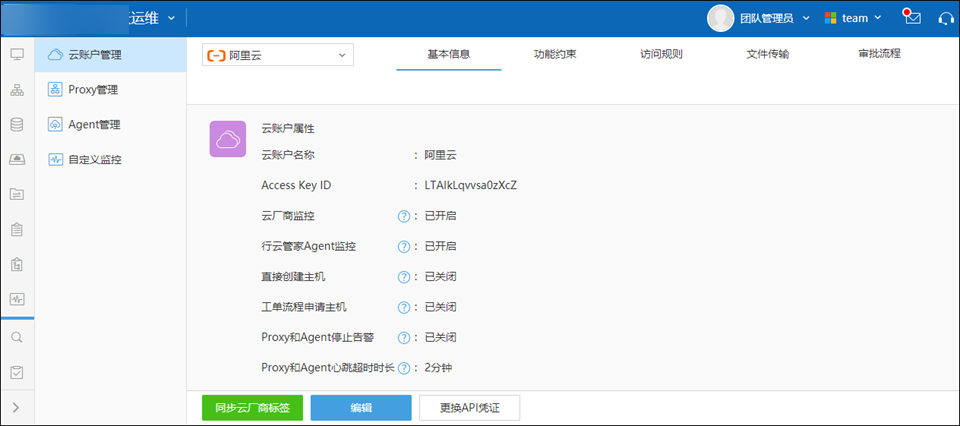Click the 2分钟 heartbeat timeout value
The image size is (960, 426).
click(438, 368)
